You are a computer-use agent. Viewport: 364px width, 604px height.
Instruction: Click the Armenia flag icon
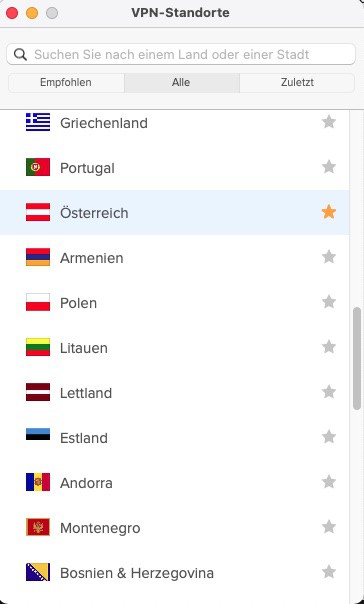click(x=38, y=257)
